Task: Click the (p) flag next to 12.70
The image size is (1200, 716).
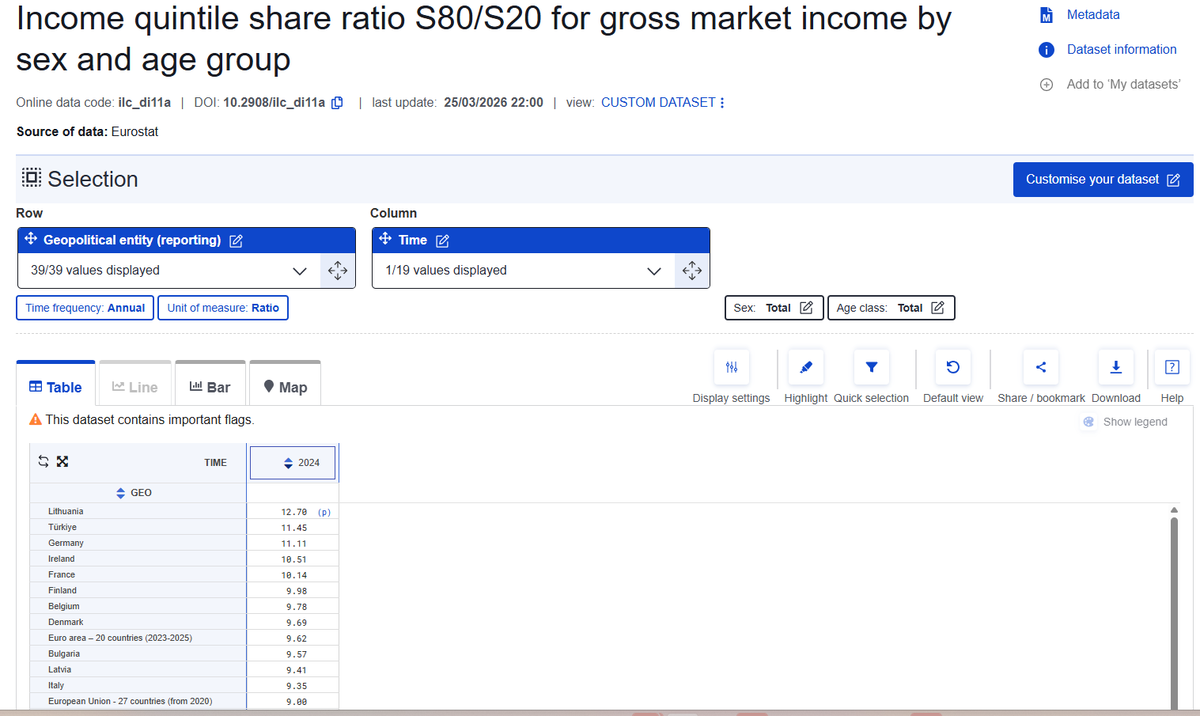Action: 324,511
